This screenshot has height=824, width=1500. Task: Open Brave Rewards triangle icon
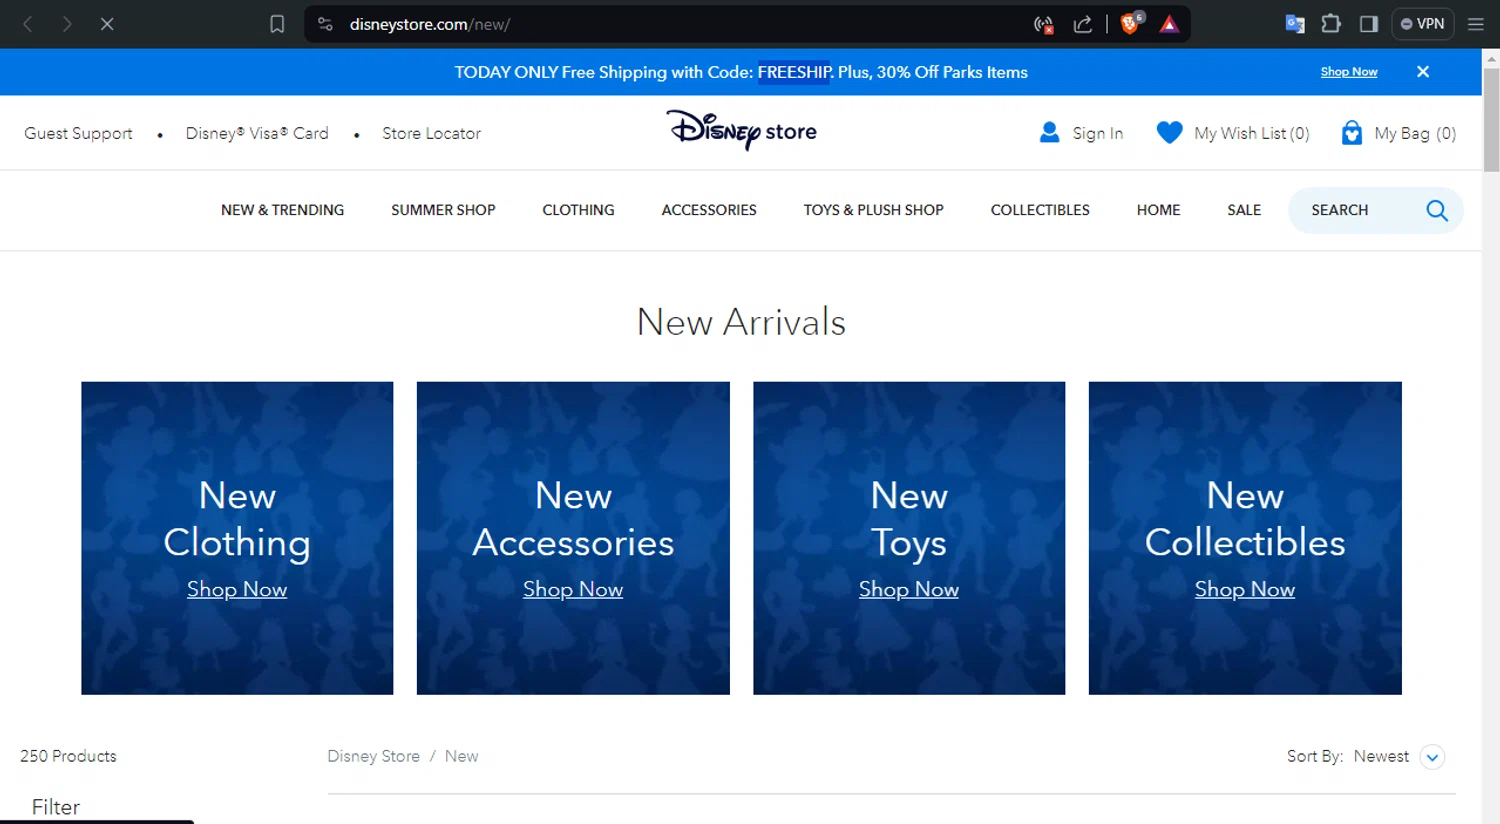coord(1169,24)
